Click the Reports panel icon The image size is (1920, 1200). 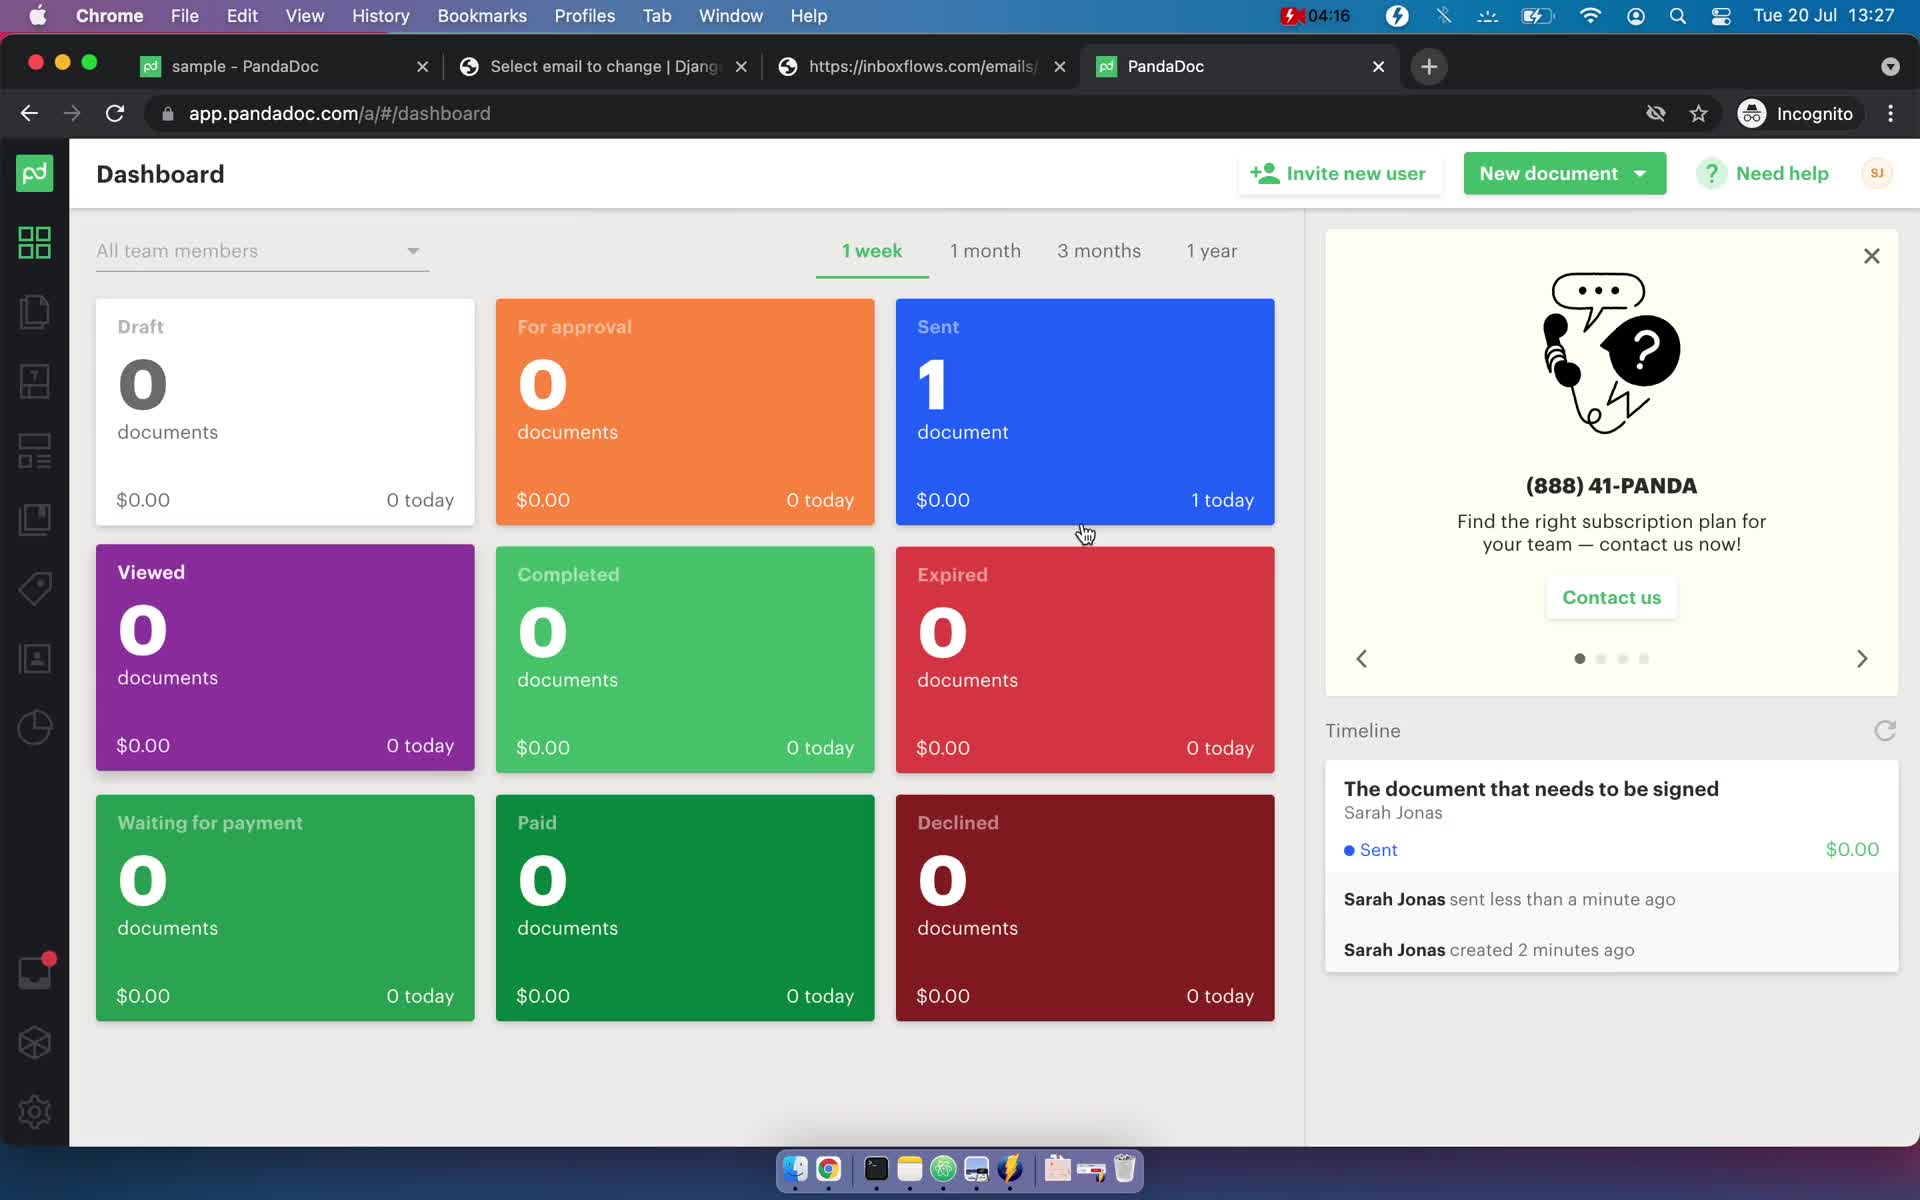click(35, 727)
